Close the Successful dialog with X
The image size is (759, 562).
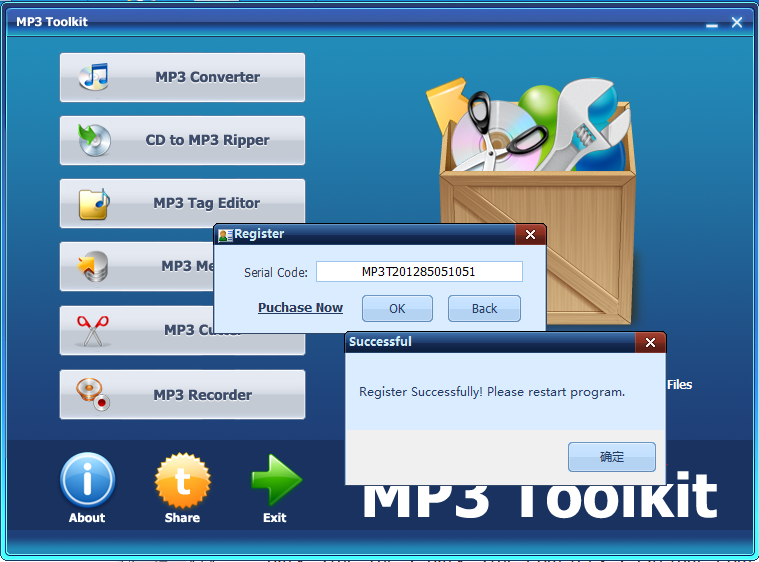pos(651,343)
